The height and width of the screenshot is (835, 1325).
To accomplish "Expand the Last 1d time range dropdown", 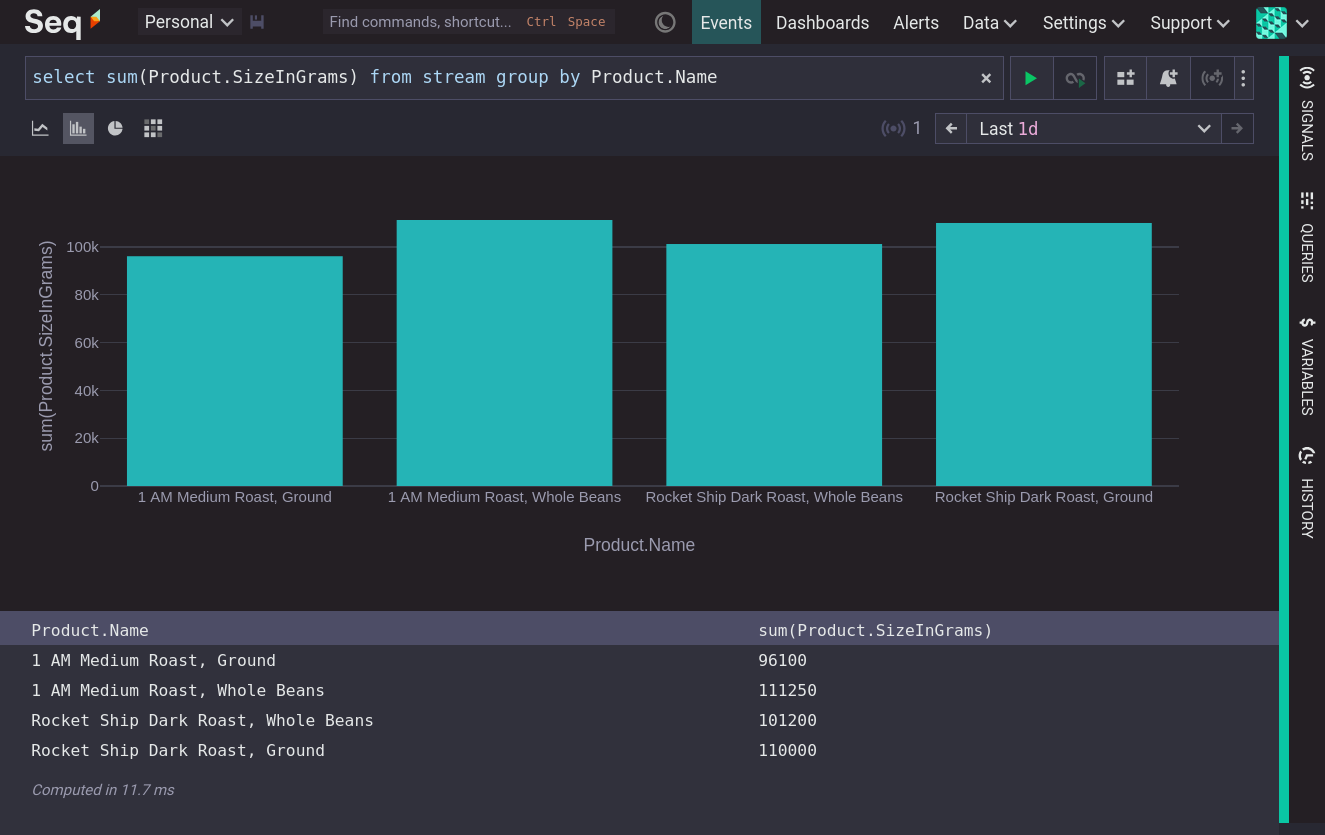I will pos(1093,128).
